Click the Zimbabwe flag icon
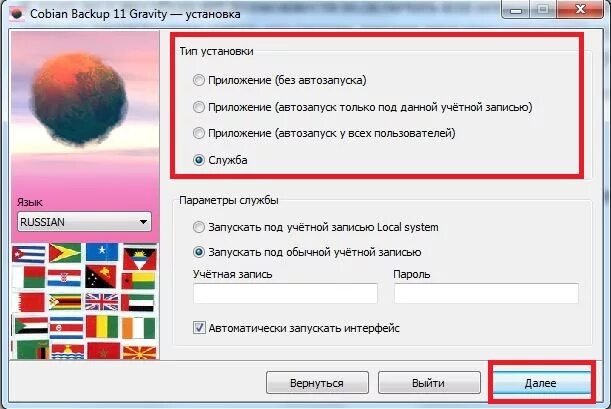 [65, 302]
